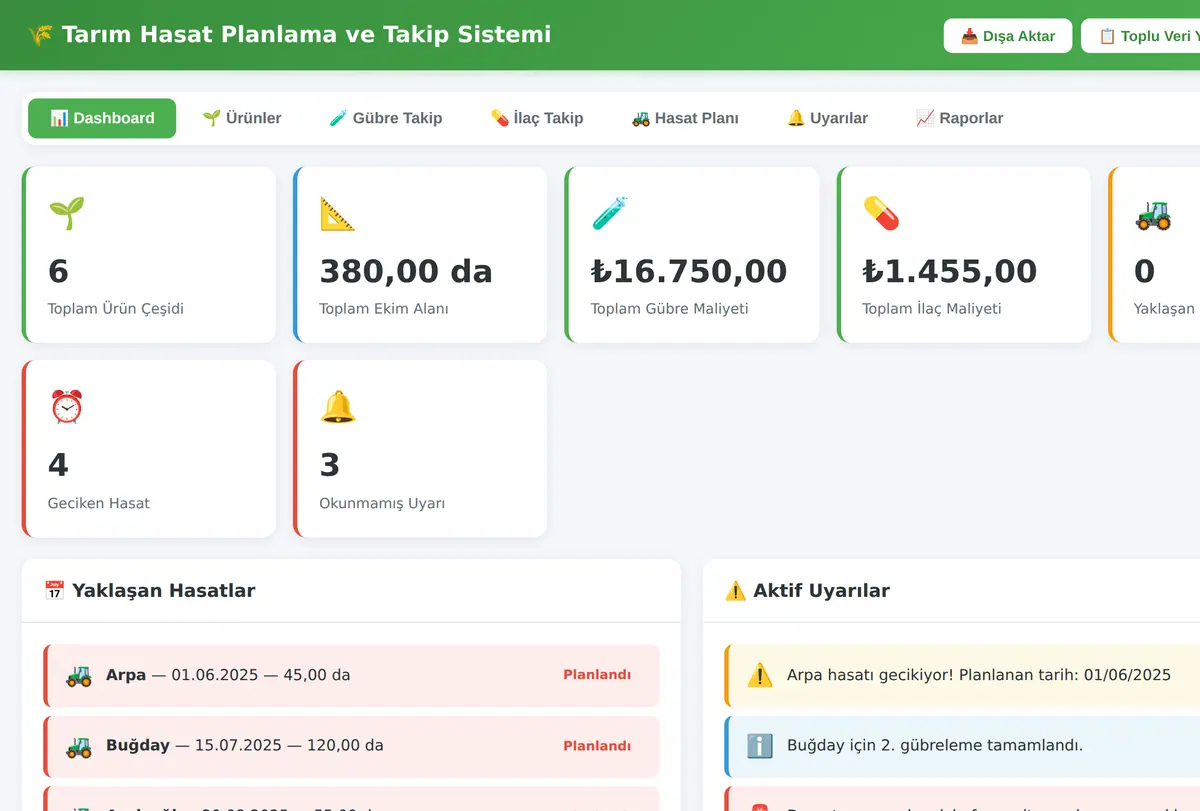Open the Raporlar tab
Screen dimensions: 1200x811
959,118
